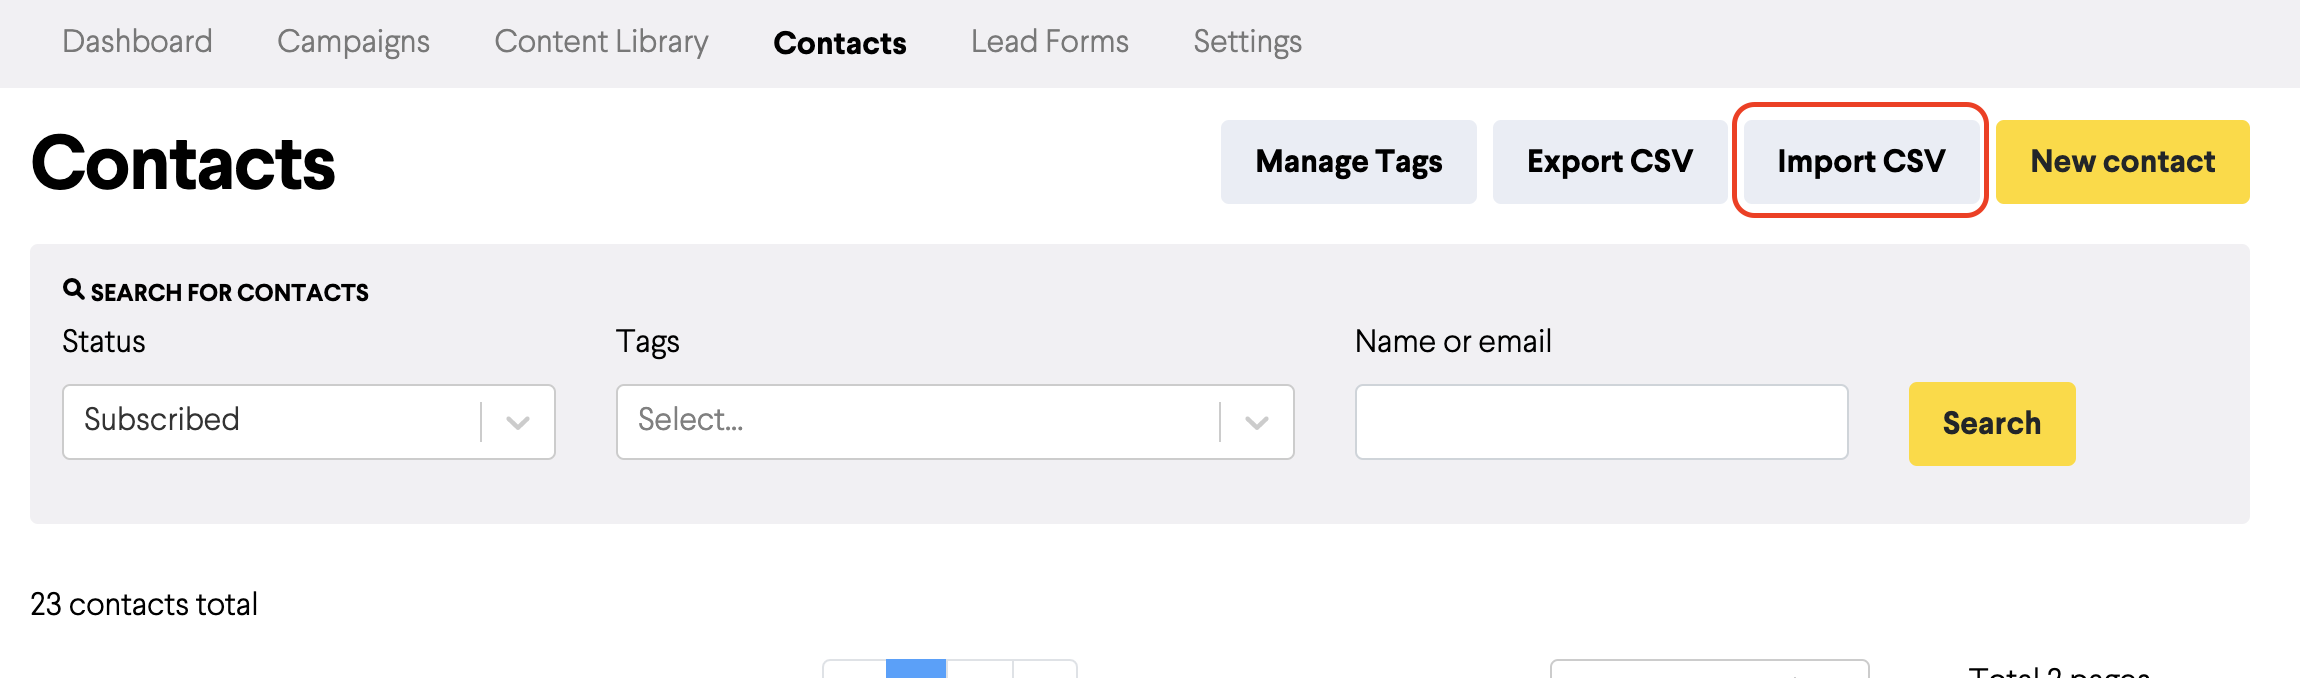
Task: Navigate to Lead Forms
Action: pos(1049,42)
